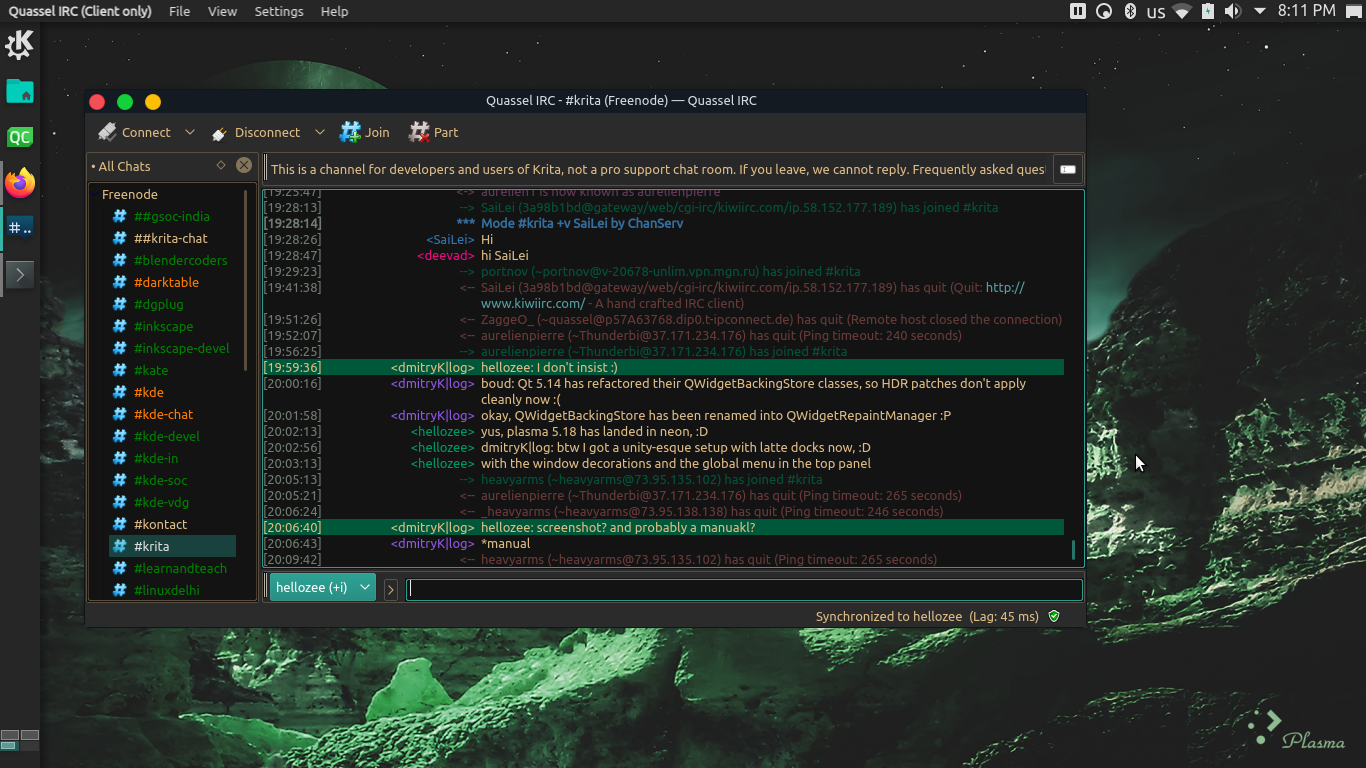1366x768 pixels.
Task: Open the #kde-vdg channel
Action: click(x=161, y=502)
